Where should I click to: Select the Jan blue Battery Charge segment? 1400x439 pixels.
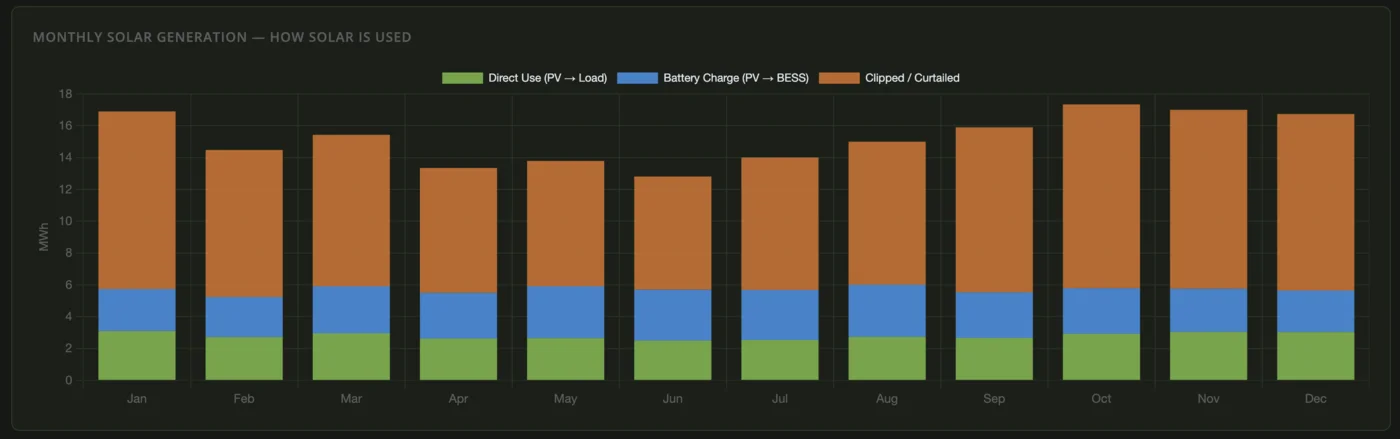coord(137,310)
